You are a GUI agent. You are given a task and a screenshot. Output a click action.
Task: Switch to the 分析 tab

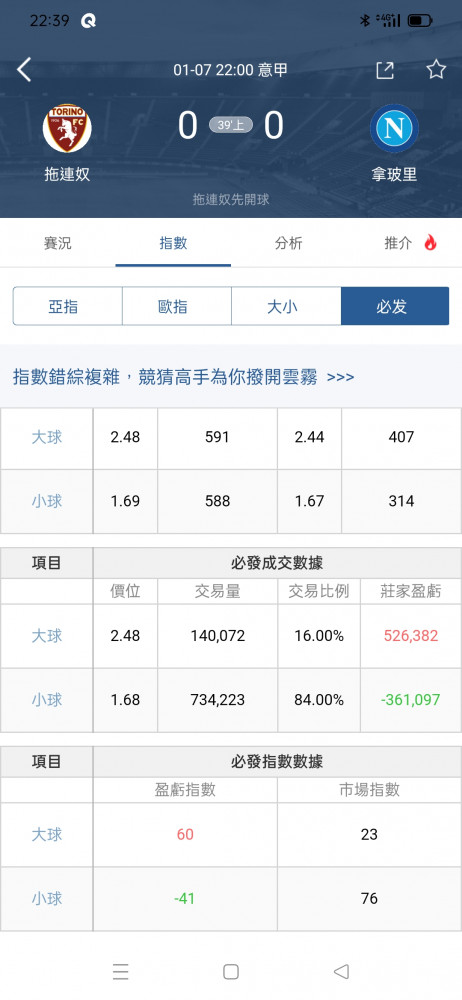[288, 243]
